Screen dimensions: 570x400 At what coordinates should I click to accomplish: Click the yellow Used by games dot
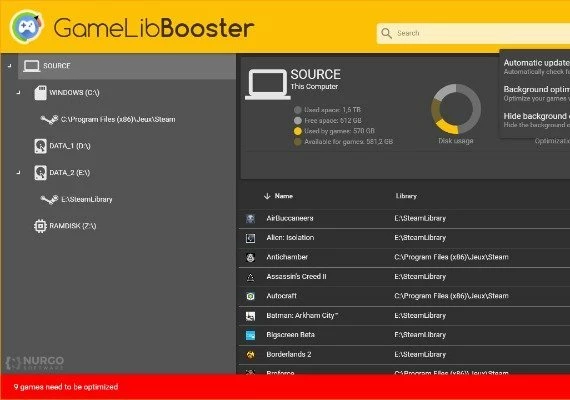coord(298,131)
